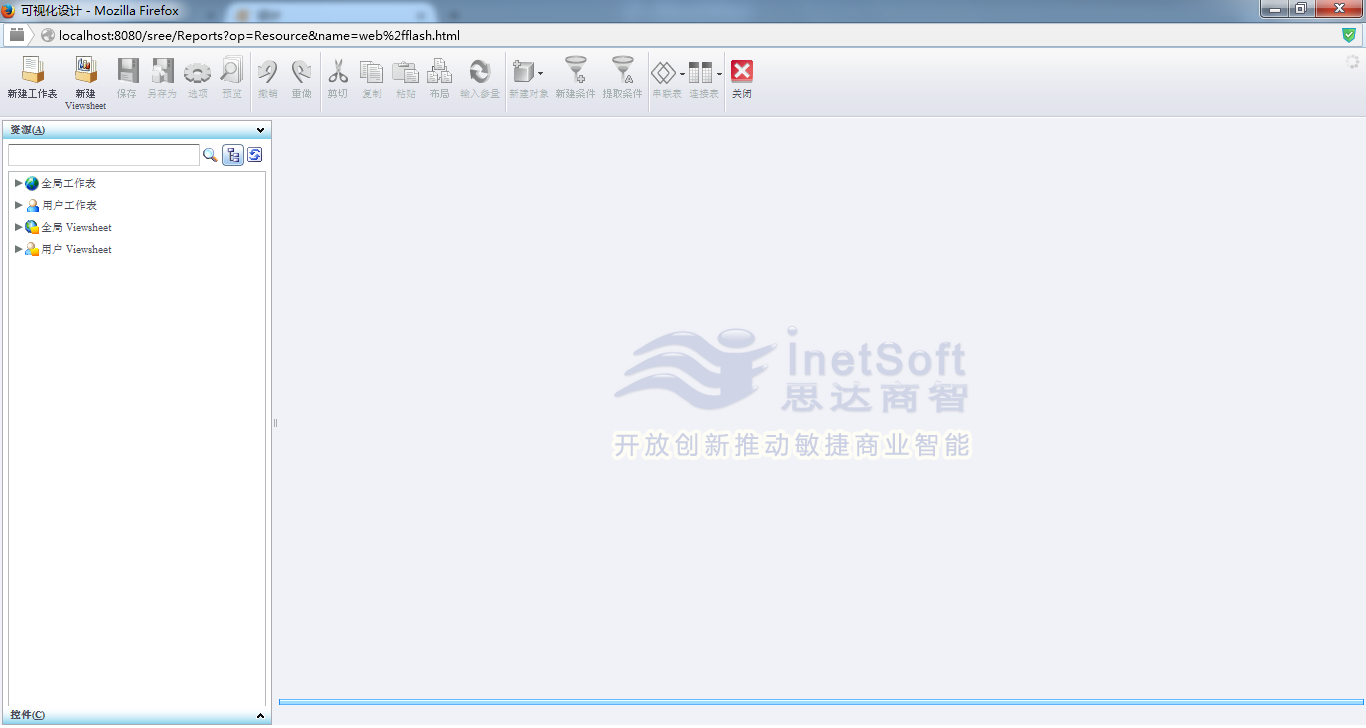
Task: Select the 用户 Viewsheet tree item
Action: pos(76,249)
